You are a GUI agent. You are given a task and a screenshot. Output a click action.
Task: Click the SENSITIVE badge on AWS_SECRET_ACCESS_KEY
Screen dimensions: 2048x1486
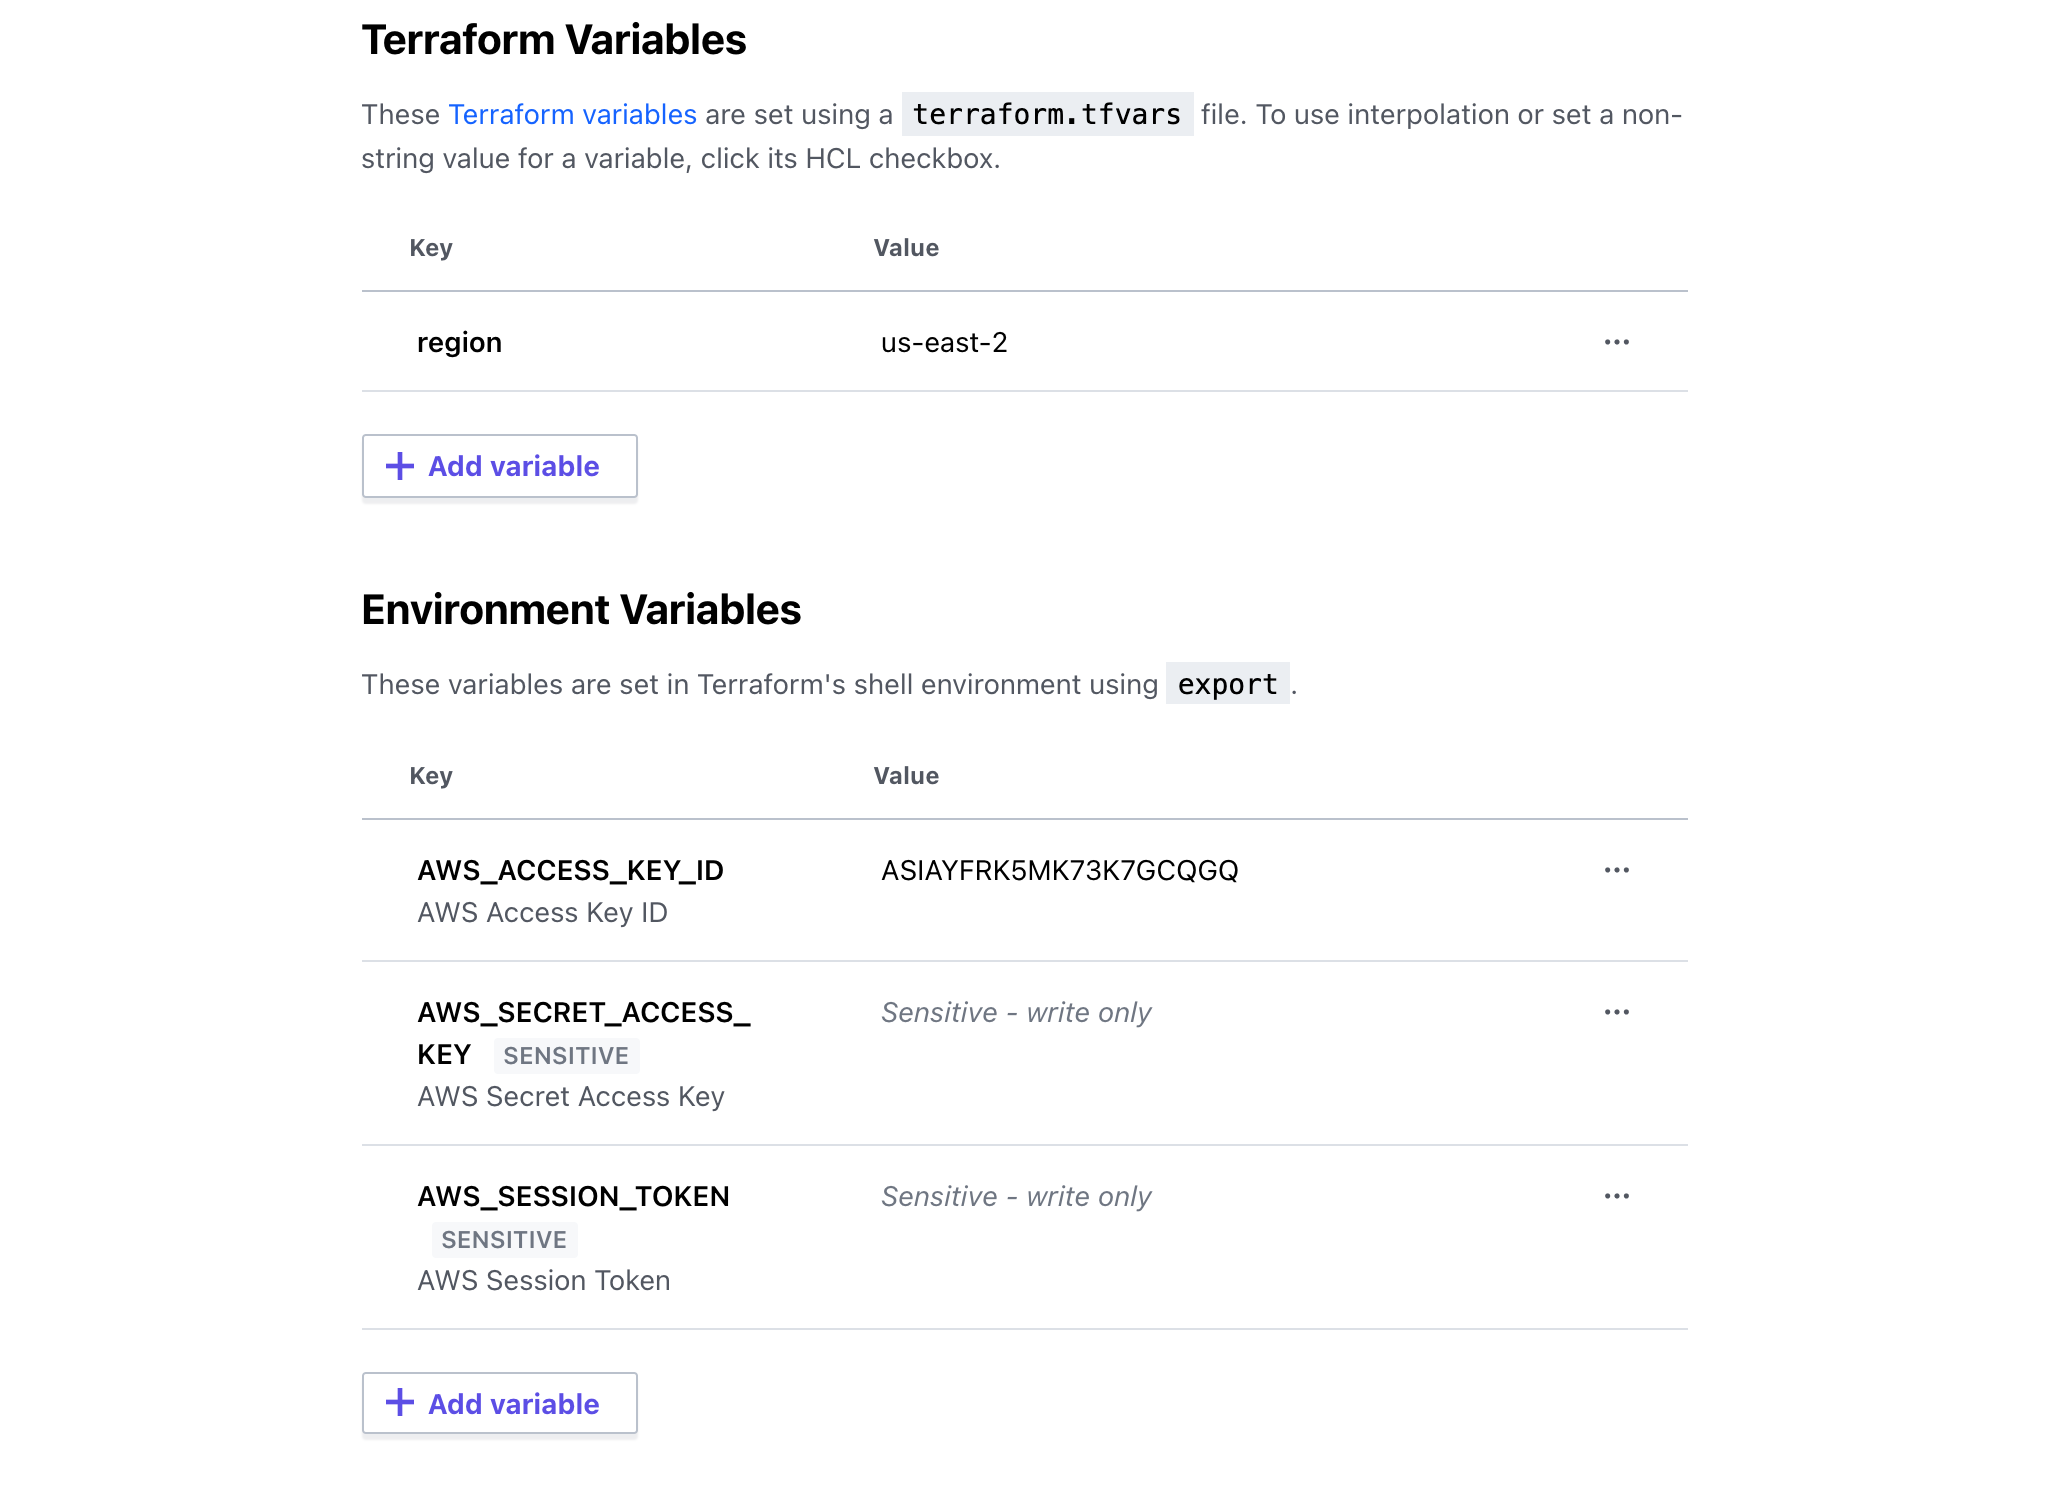(x=566, y=1055)
